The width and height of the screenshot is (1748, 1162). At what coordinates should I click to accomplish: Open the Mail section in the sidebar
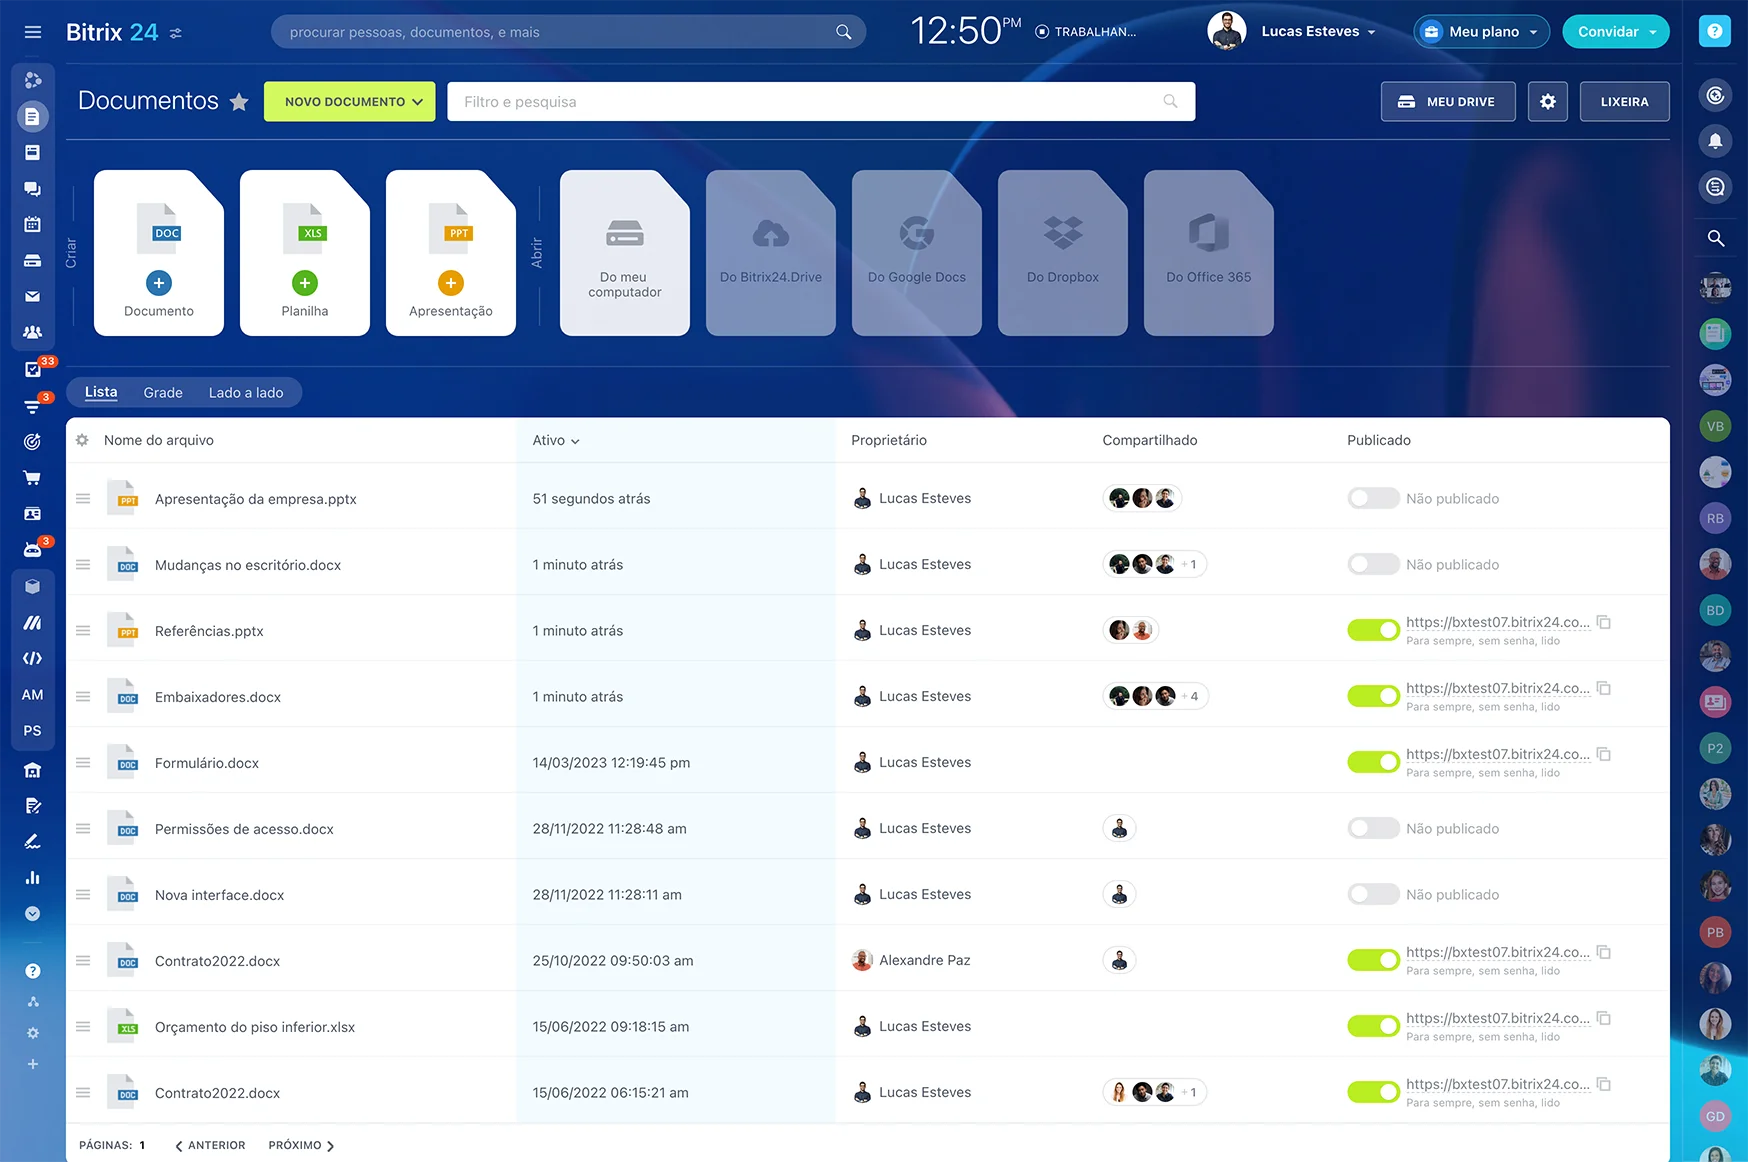click(33, 296)
